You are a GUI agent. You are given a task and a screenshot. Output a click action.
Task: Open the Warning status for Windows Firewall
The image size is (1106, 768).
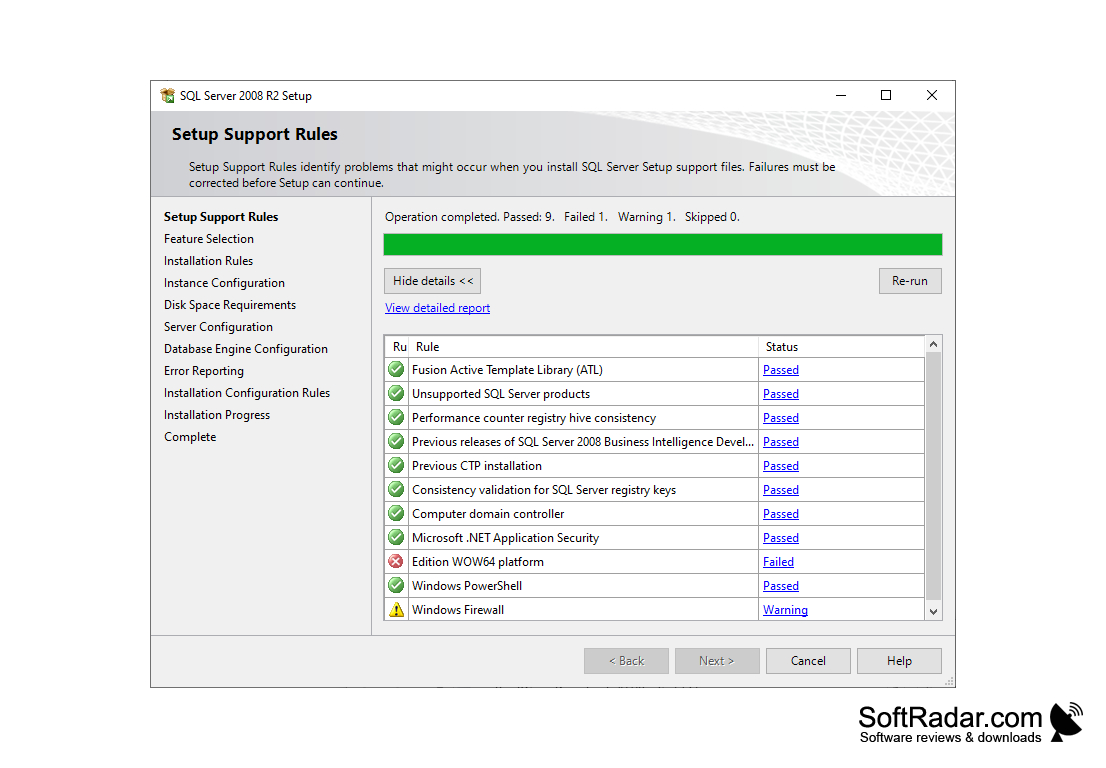click(x=785, y=609)
